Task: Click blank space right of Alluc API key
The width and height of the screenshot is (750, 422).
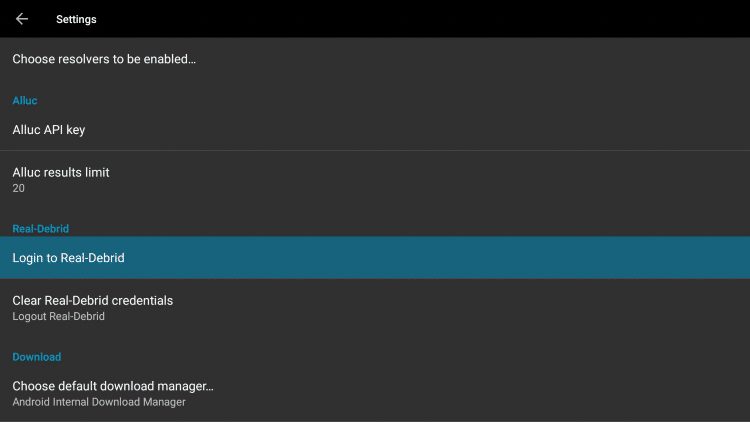Action: coord(416,130)
